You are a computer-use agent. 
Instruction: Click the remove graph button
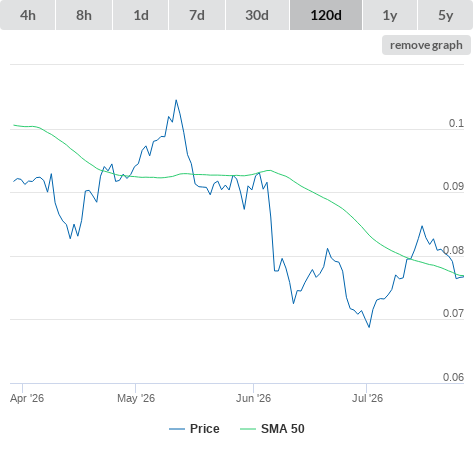tap(426, 45)
